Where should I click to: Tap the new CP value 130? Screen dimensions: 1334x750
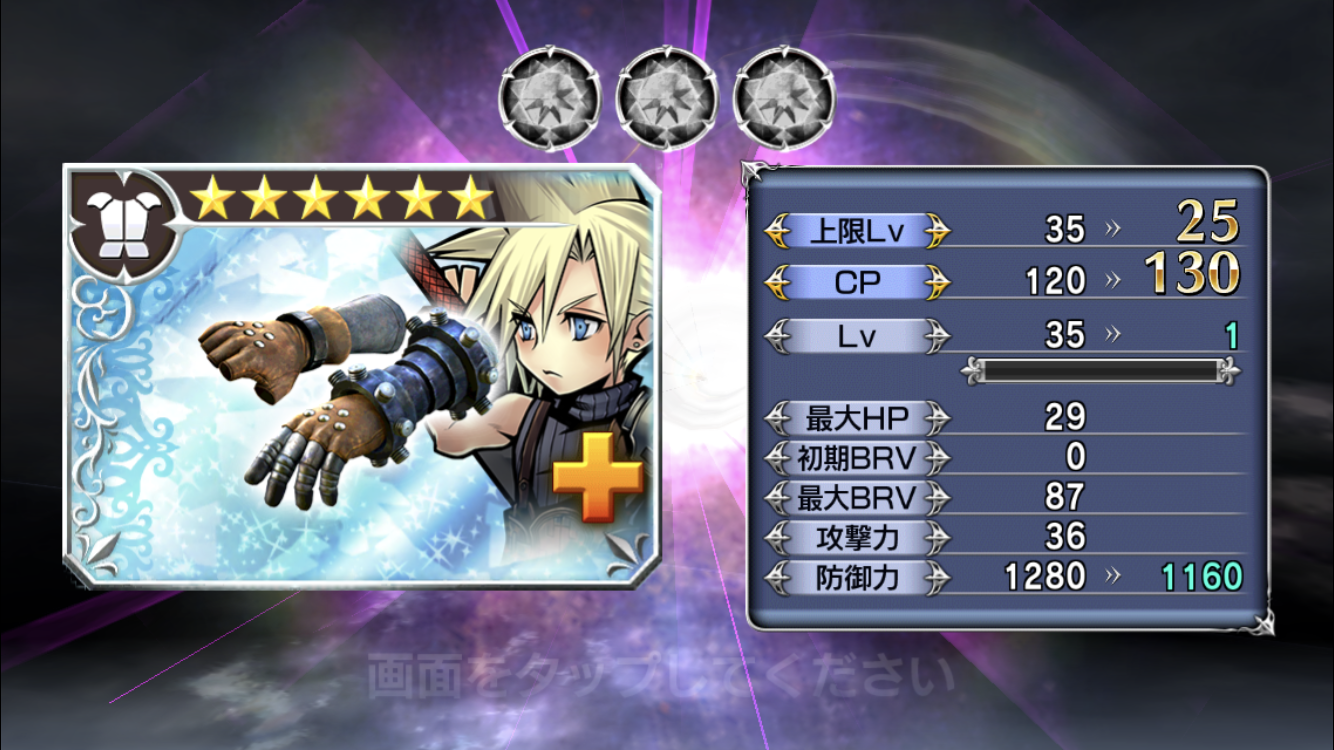tap(1192, 273)
